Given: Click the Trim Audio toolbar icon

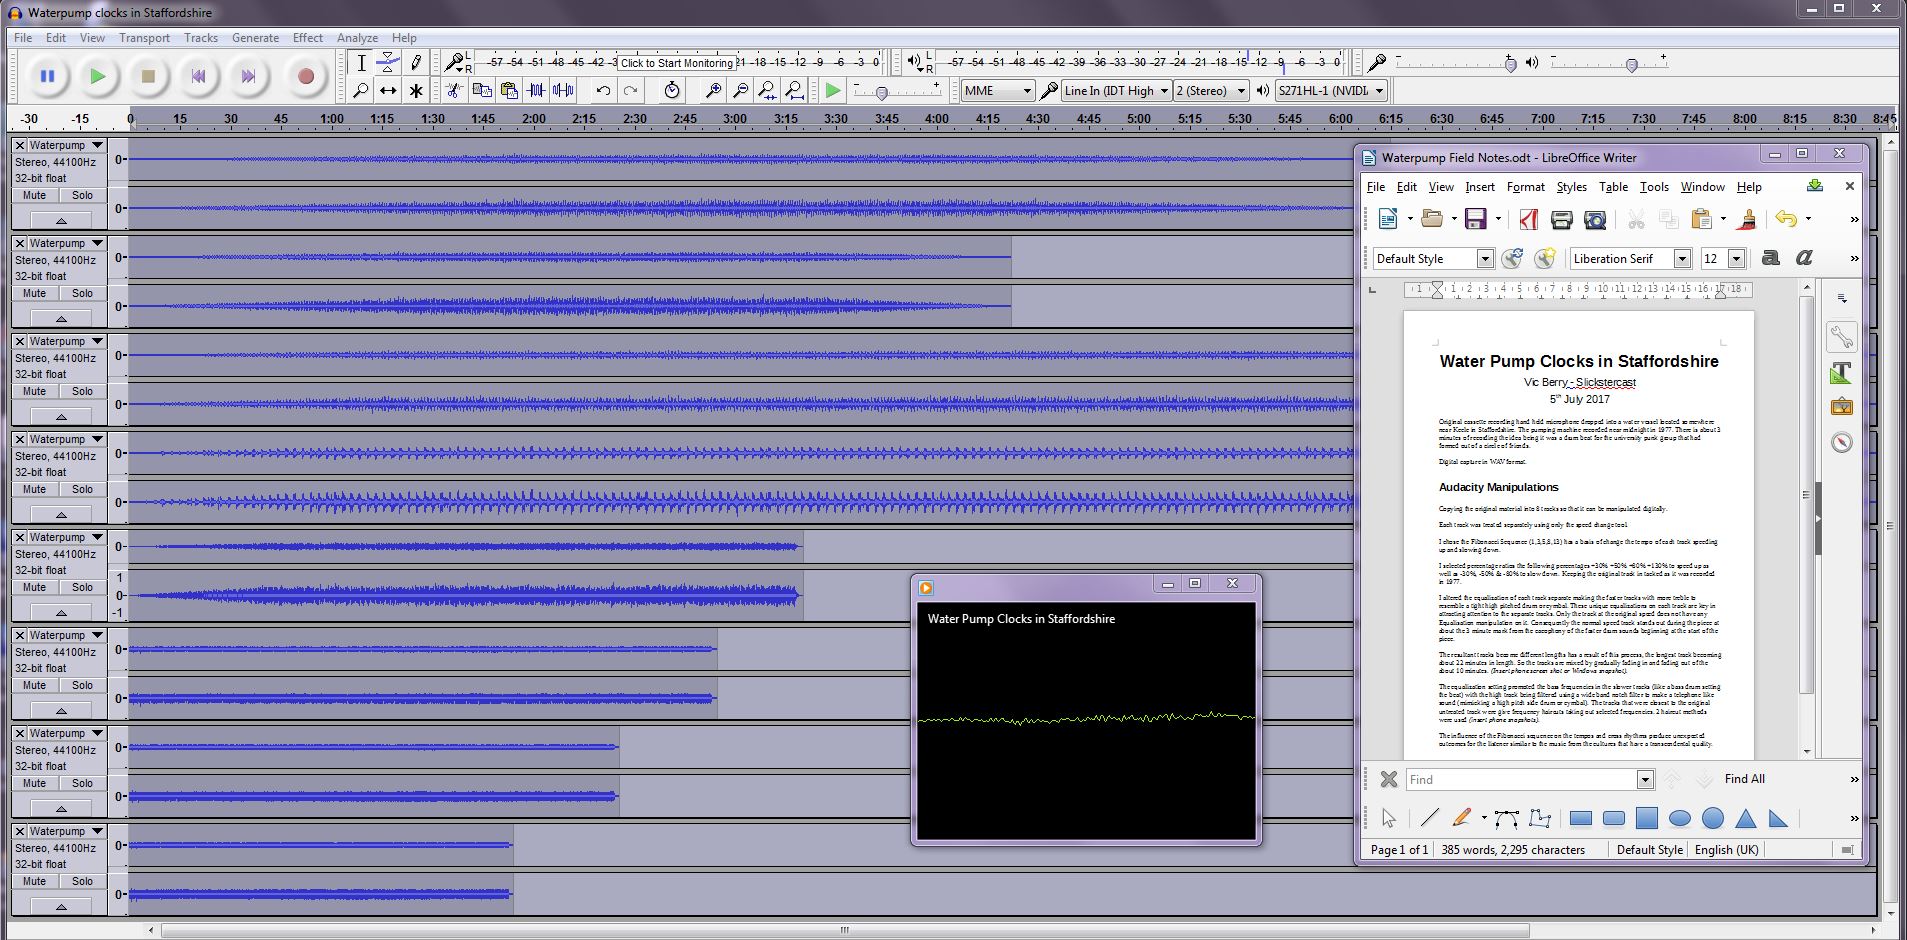Looking at the screenshot, I should click(x=537, y=90).
